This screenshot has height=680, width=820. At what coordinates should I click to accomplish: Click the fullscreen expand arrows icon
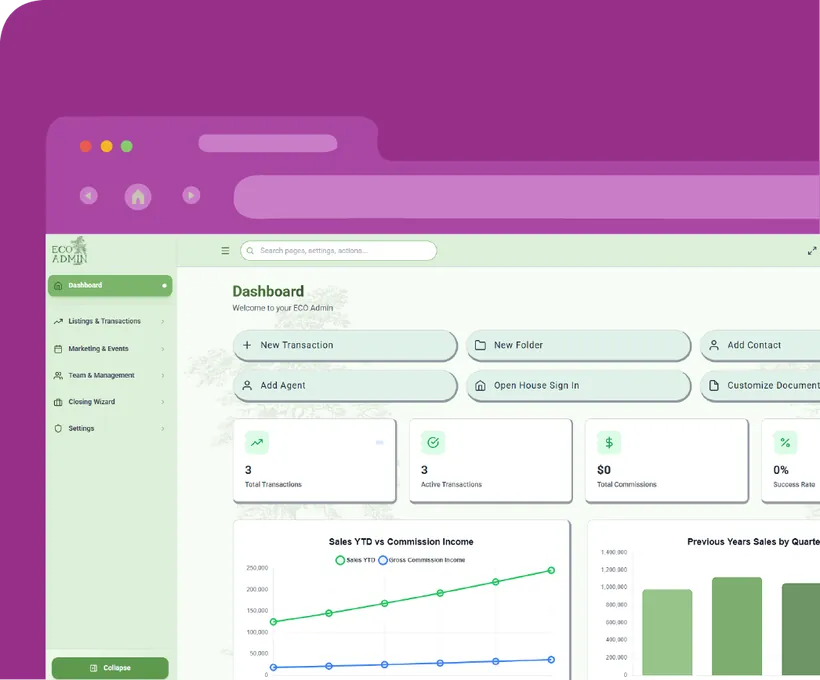812,251
